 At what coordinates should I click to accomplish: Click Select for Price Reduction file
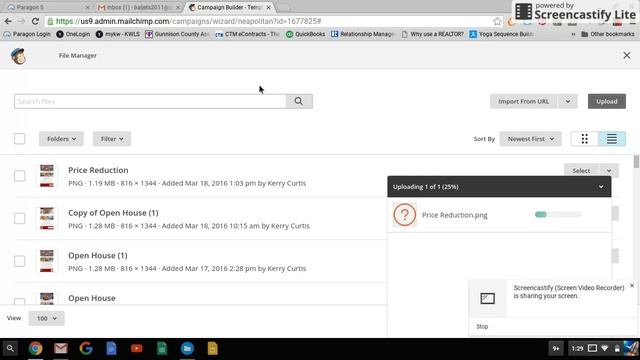coord(581,171)
